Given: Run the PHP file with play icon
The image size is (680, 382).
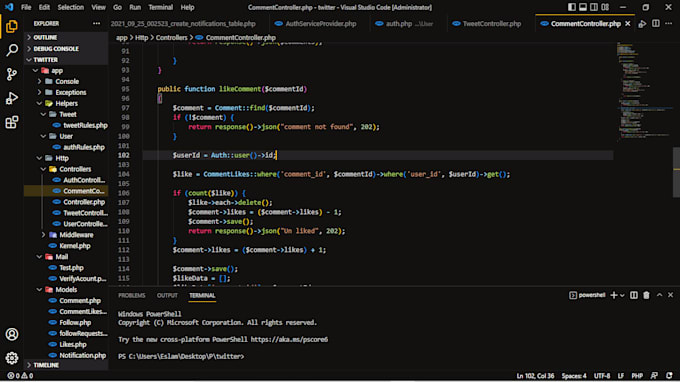Looking at the screenshot, I should point(642,24).
